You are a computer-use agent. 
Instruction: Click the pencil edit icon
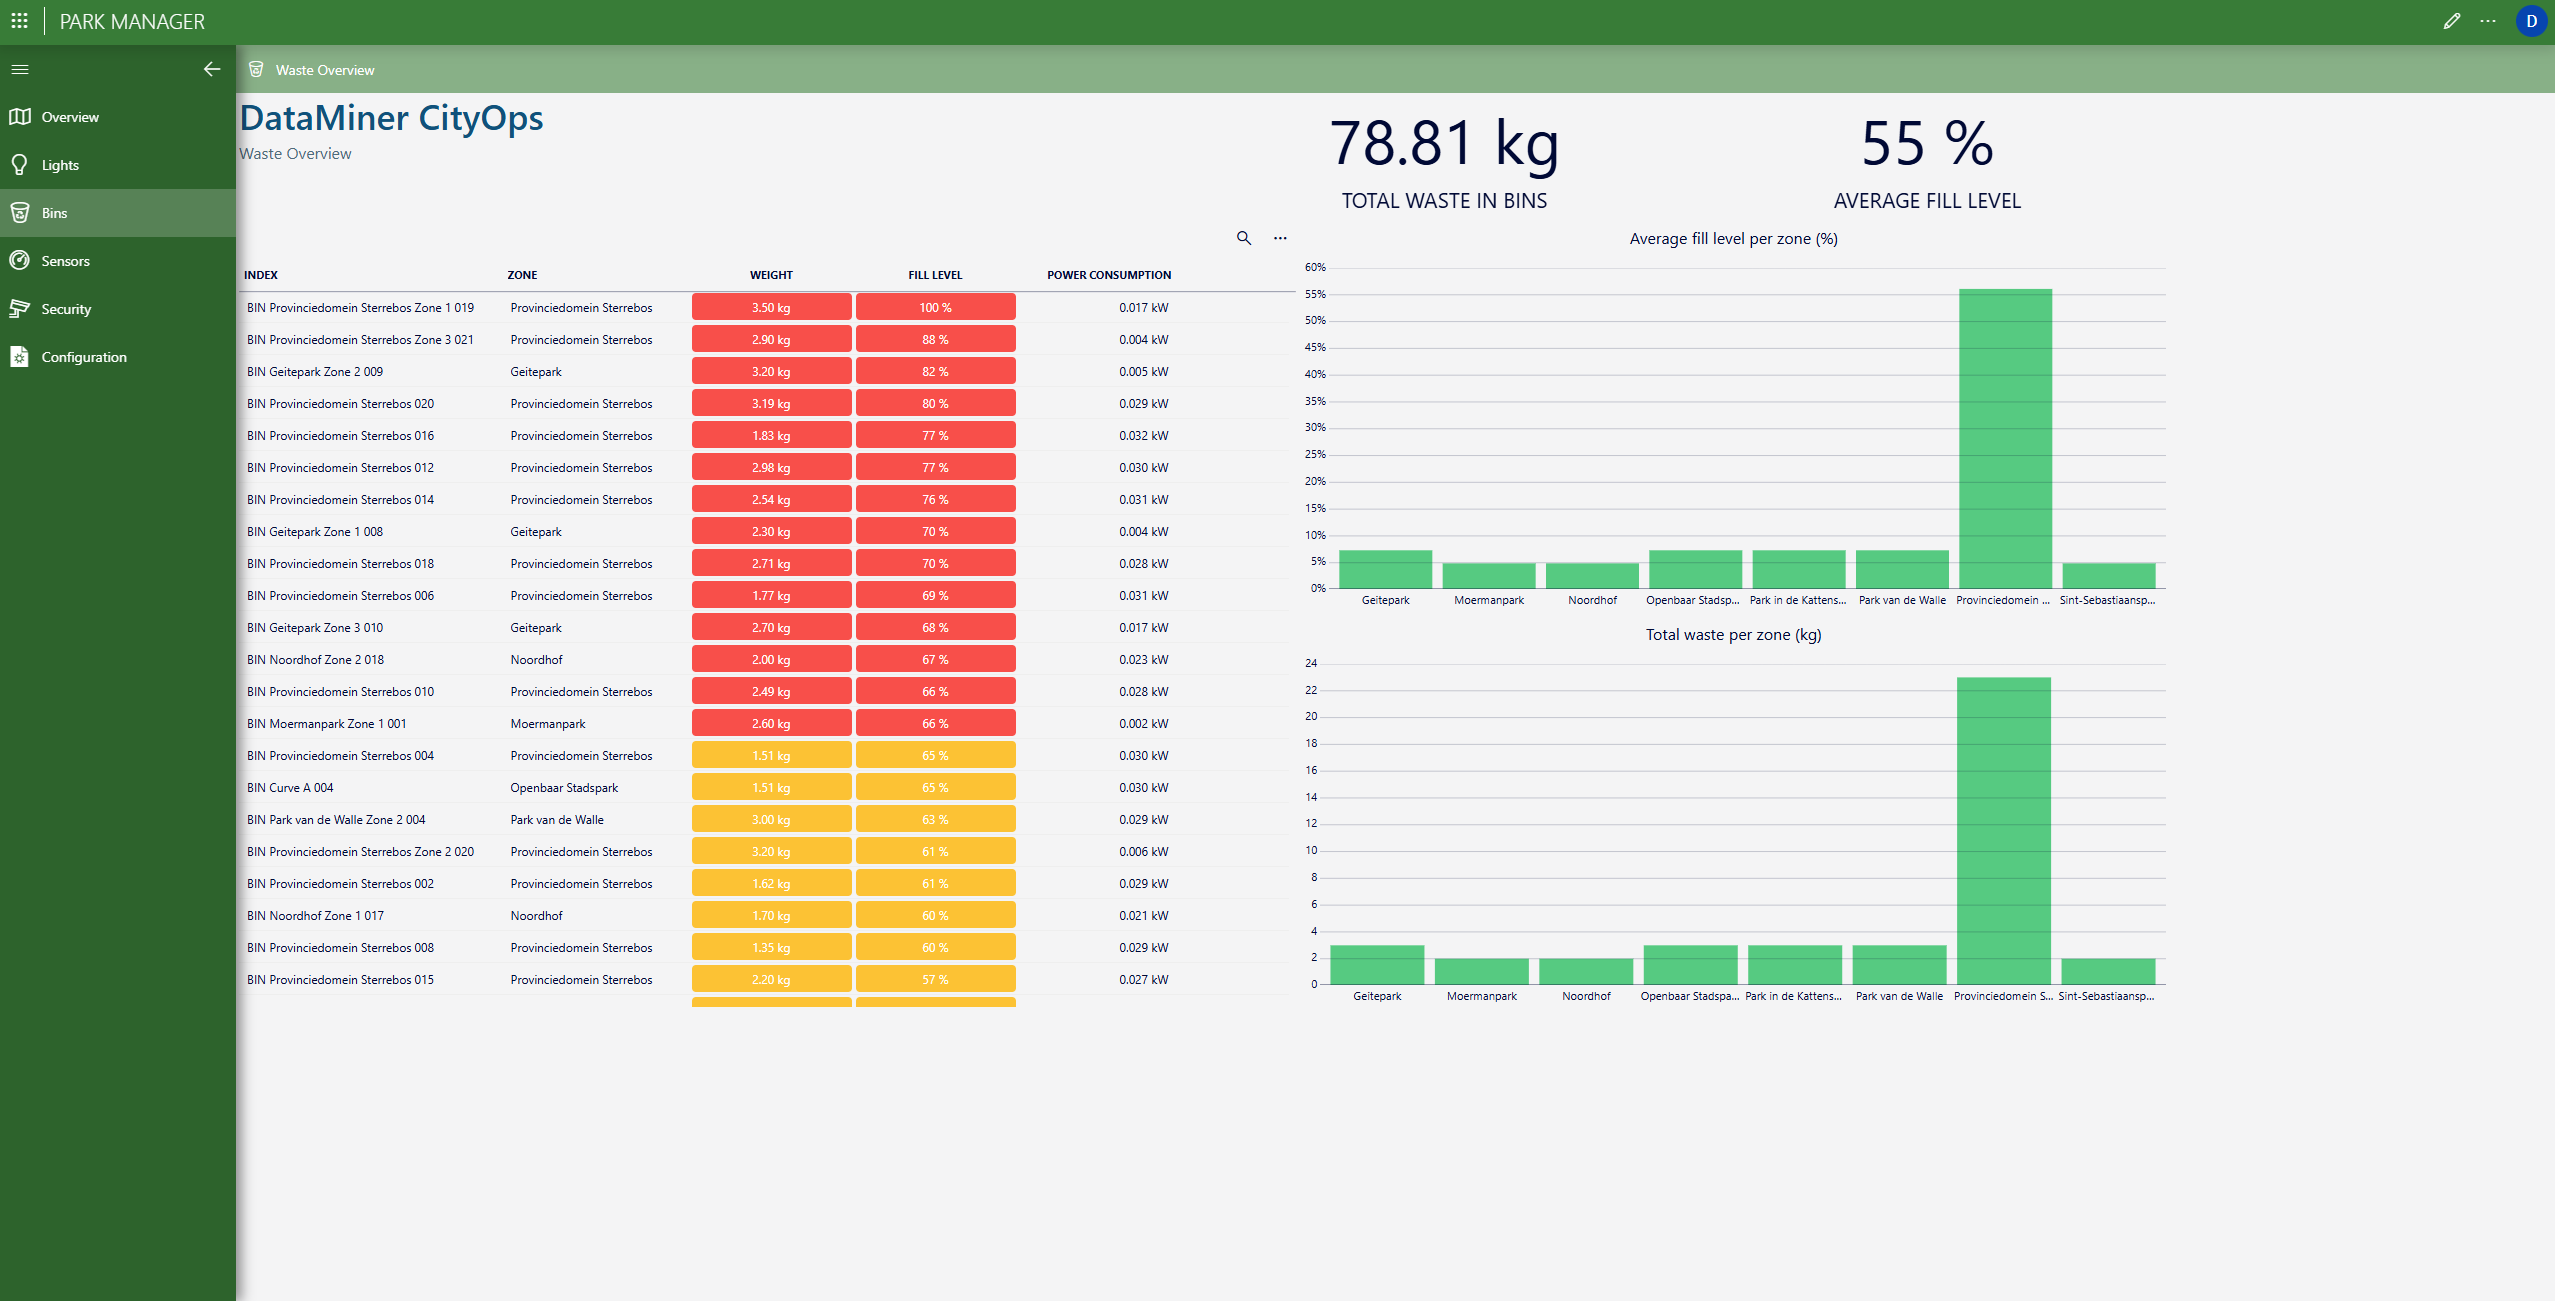pyautogui.click(x=2451, y=21)
